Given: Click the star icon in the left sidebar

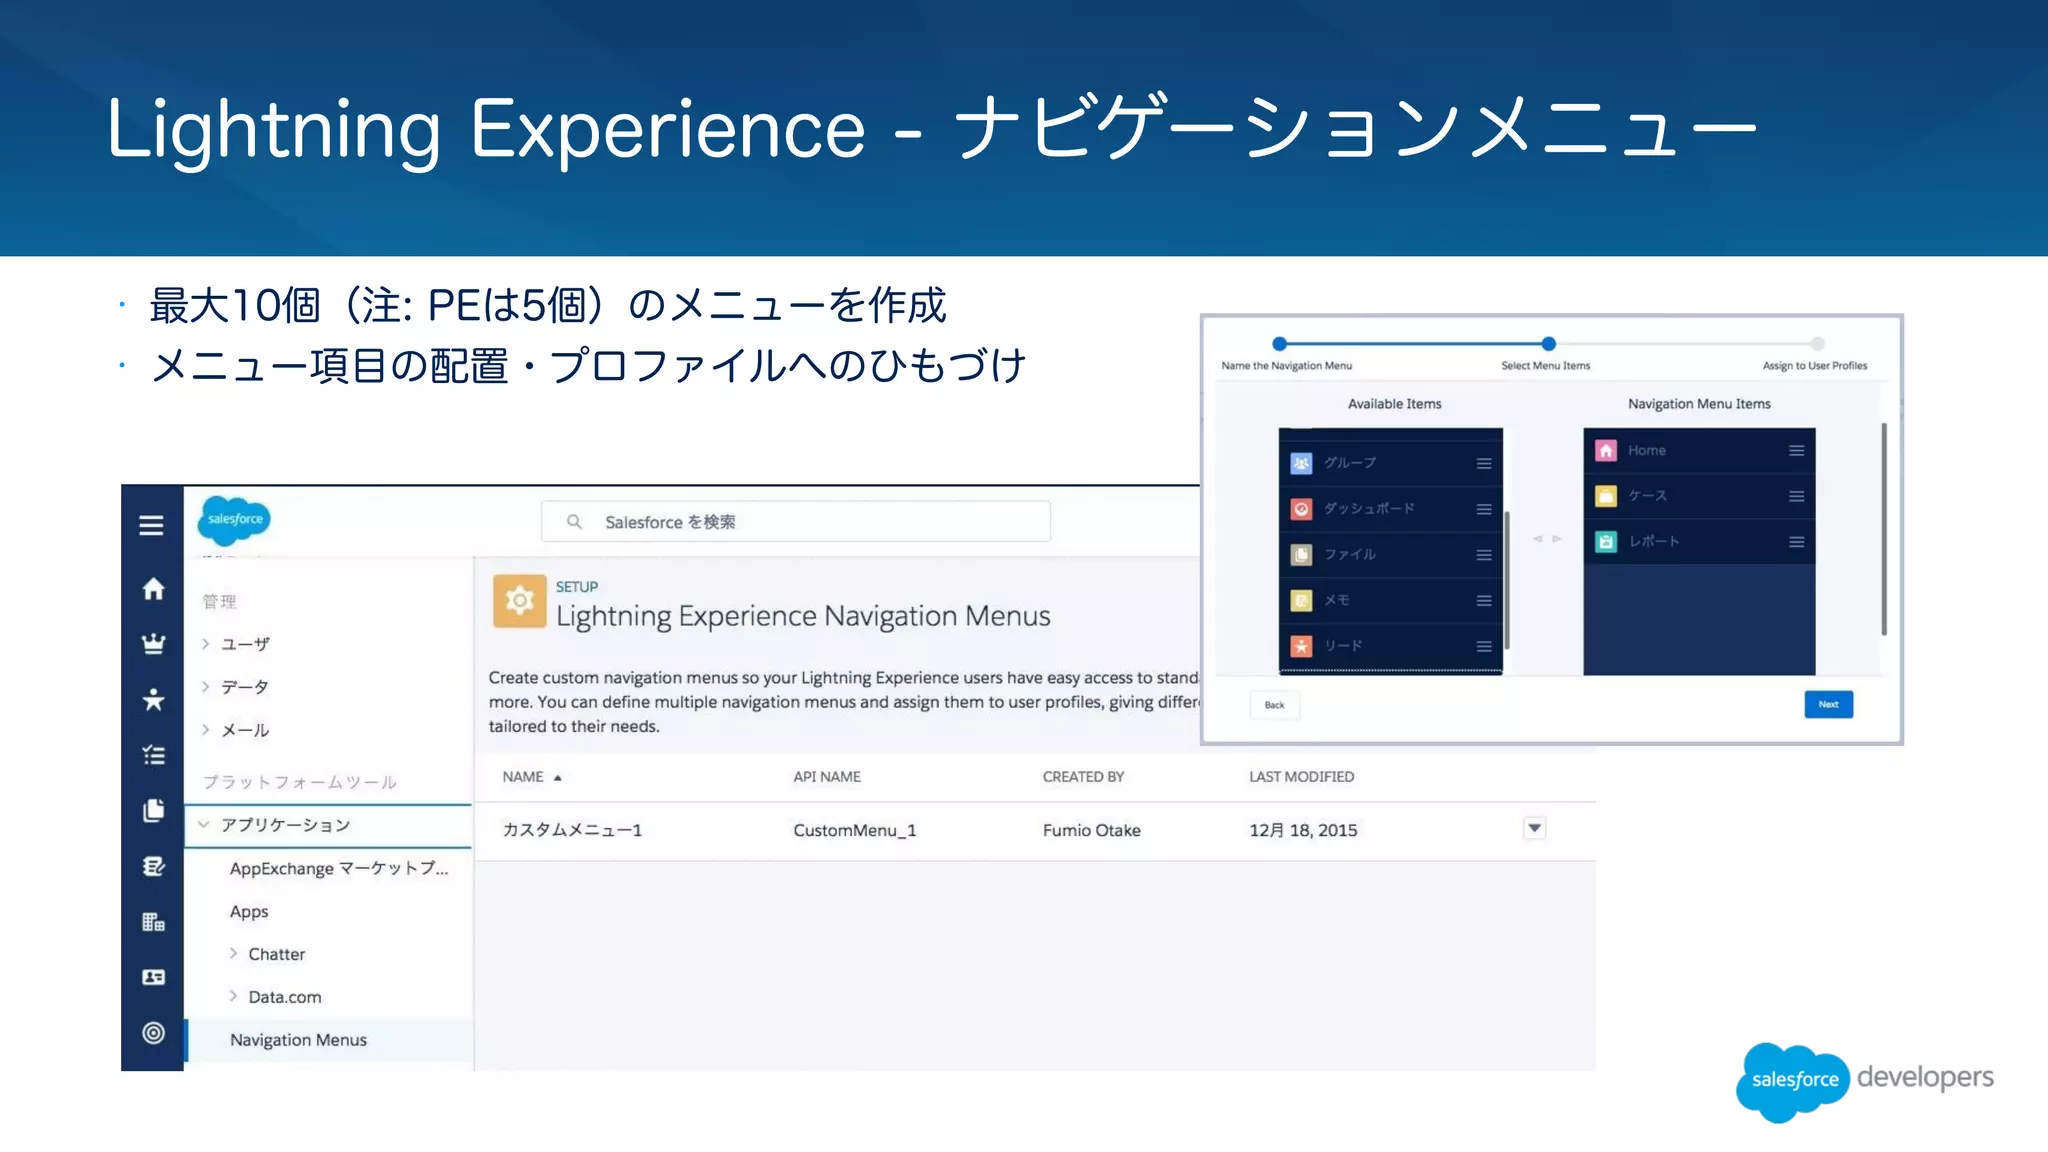Looking at the screenshot, I should (153, 699).
